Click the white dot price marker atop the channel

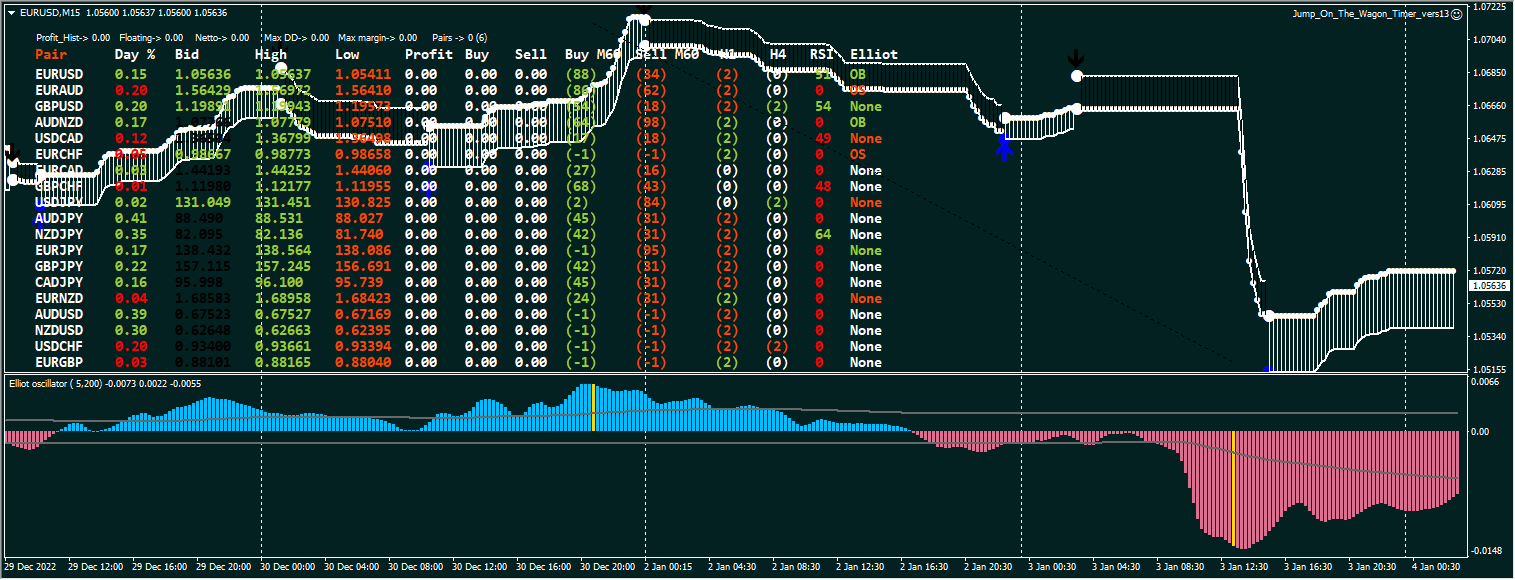643,20
